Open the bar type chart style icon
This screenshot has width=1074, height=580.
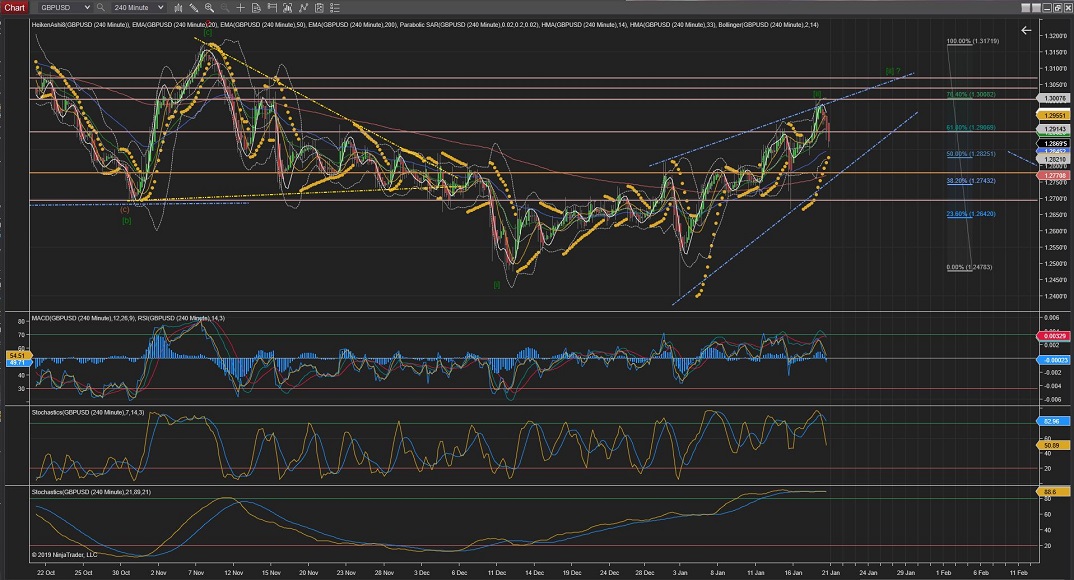click(x=177, y=7)
